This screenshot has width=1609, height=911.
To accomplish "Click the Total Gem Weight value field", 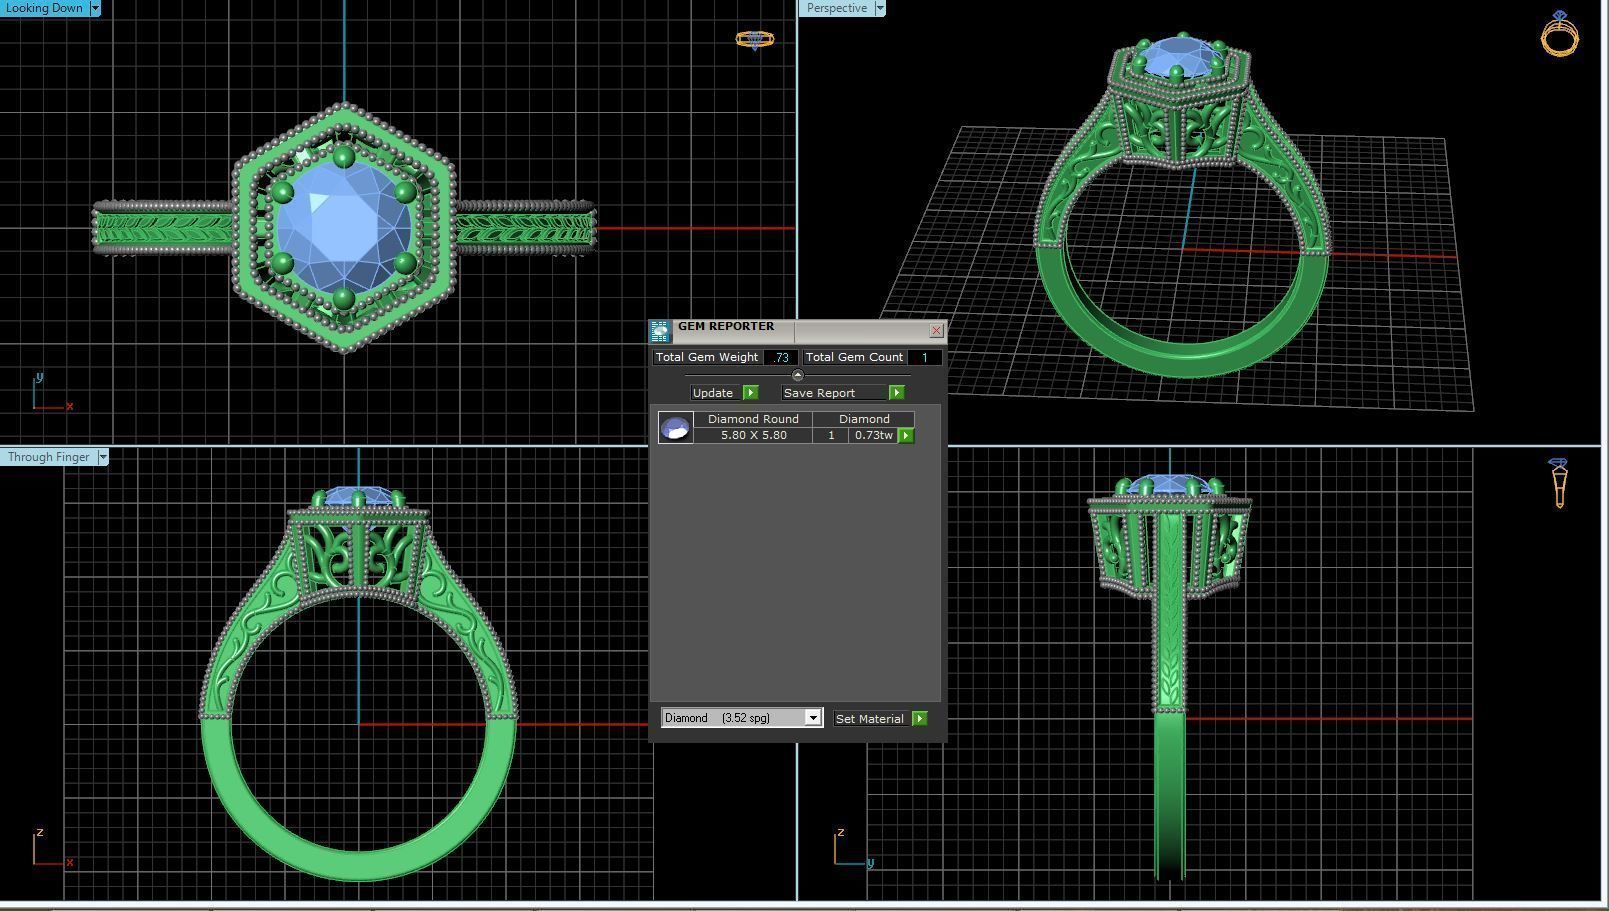I will click(781, 357).
